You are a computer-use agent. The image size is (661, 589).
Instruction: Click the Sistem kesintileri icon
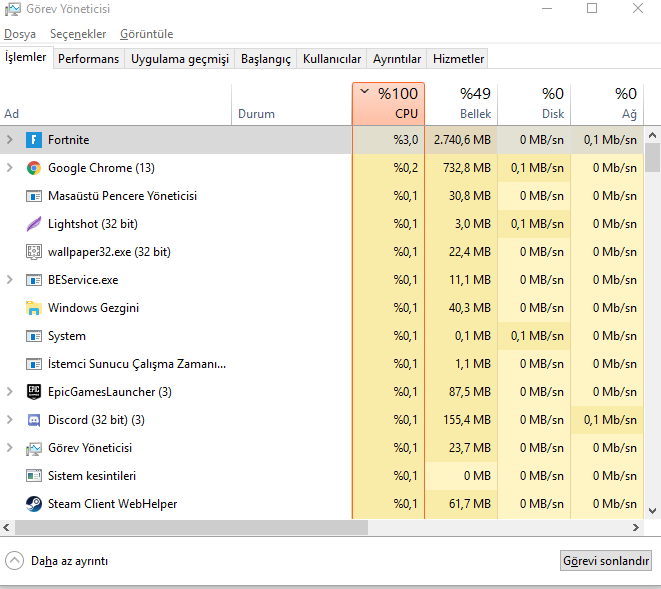[34, 476]
